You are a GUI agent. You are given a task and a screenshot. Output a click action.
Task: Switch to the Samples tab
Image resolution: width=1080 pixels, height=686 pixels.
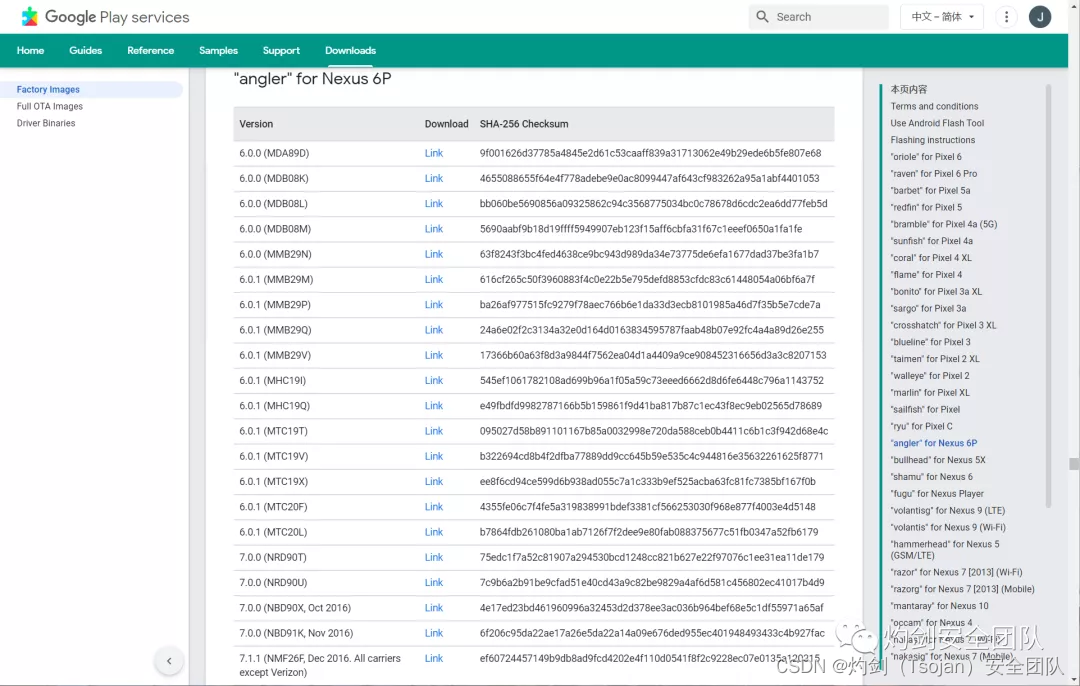218,50
